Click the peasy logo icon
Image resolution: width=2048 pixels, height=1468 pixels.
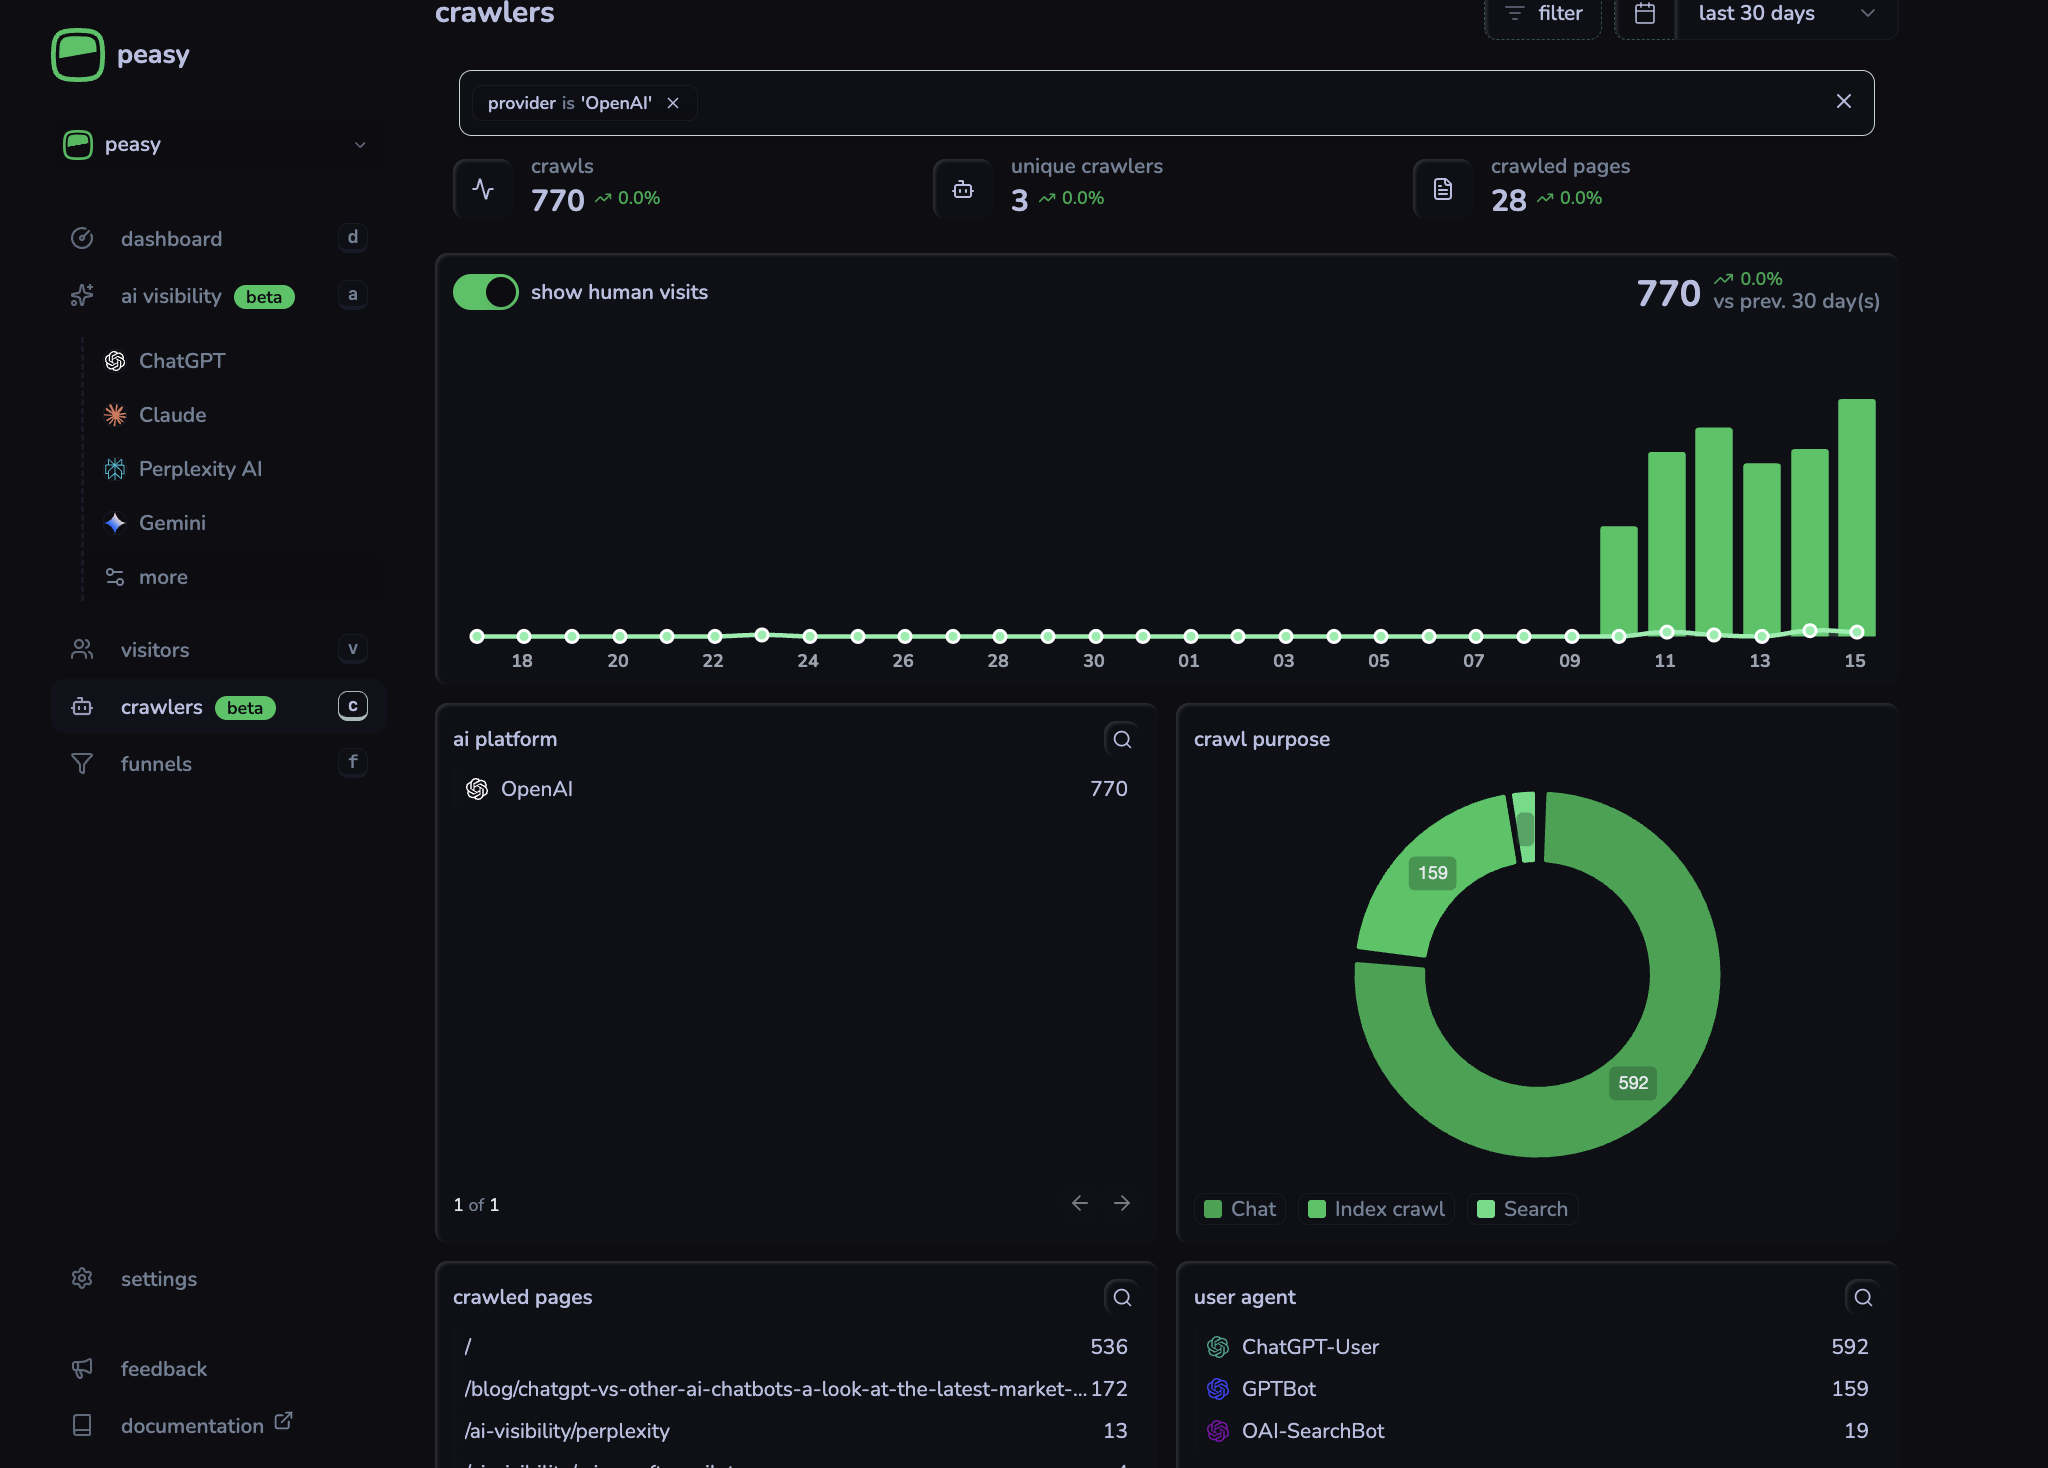tap(78, 55)
